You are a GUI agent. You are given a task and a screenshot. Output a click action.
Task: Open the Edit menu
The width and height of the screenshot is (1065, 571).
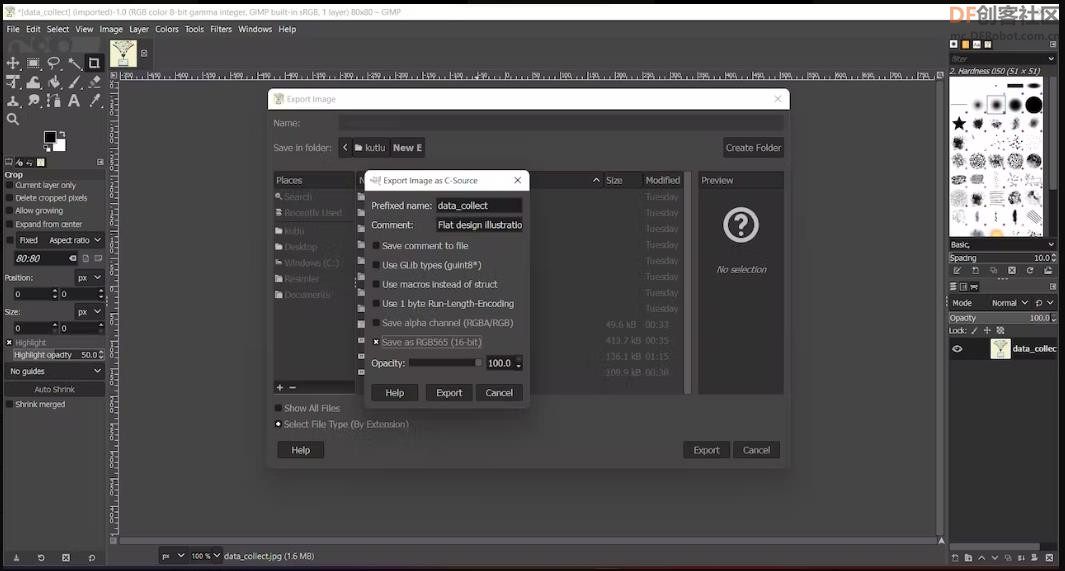[x=33, y=29]
